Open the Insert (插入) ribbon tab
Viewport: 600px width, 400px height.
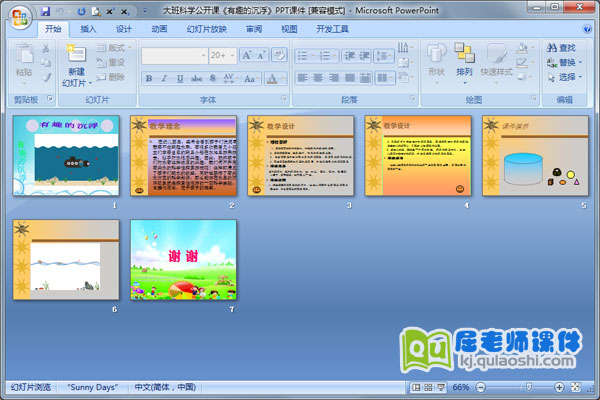coord(89,29)
